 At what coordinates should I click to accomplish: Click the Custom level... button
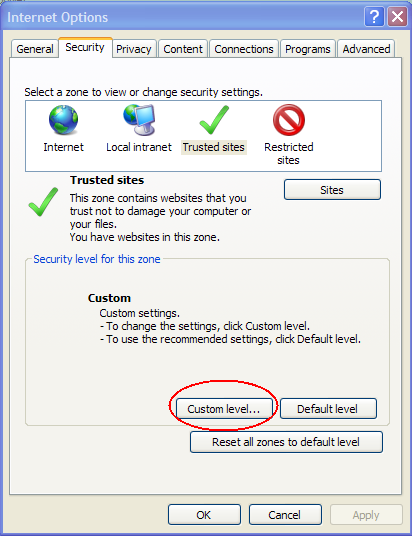224,408
